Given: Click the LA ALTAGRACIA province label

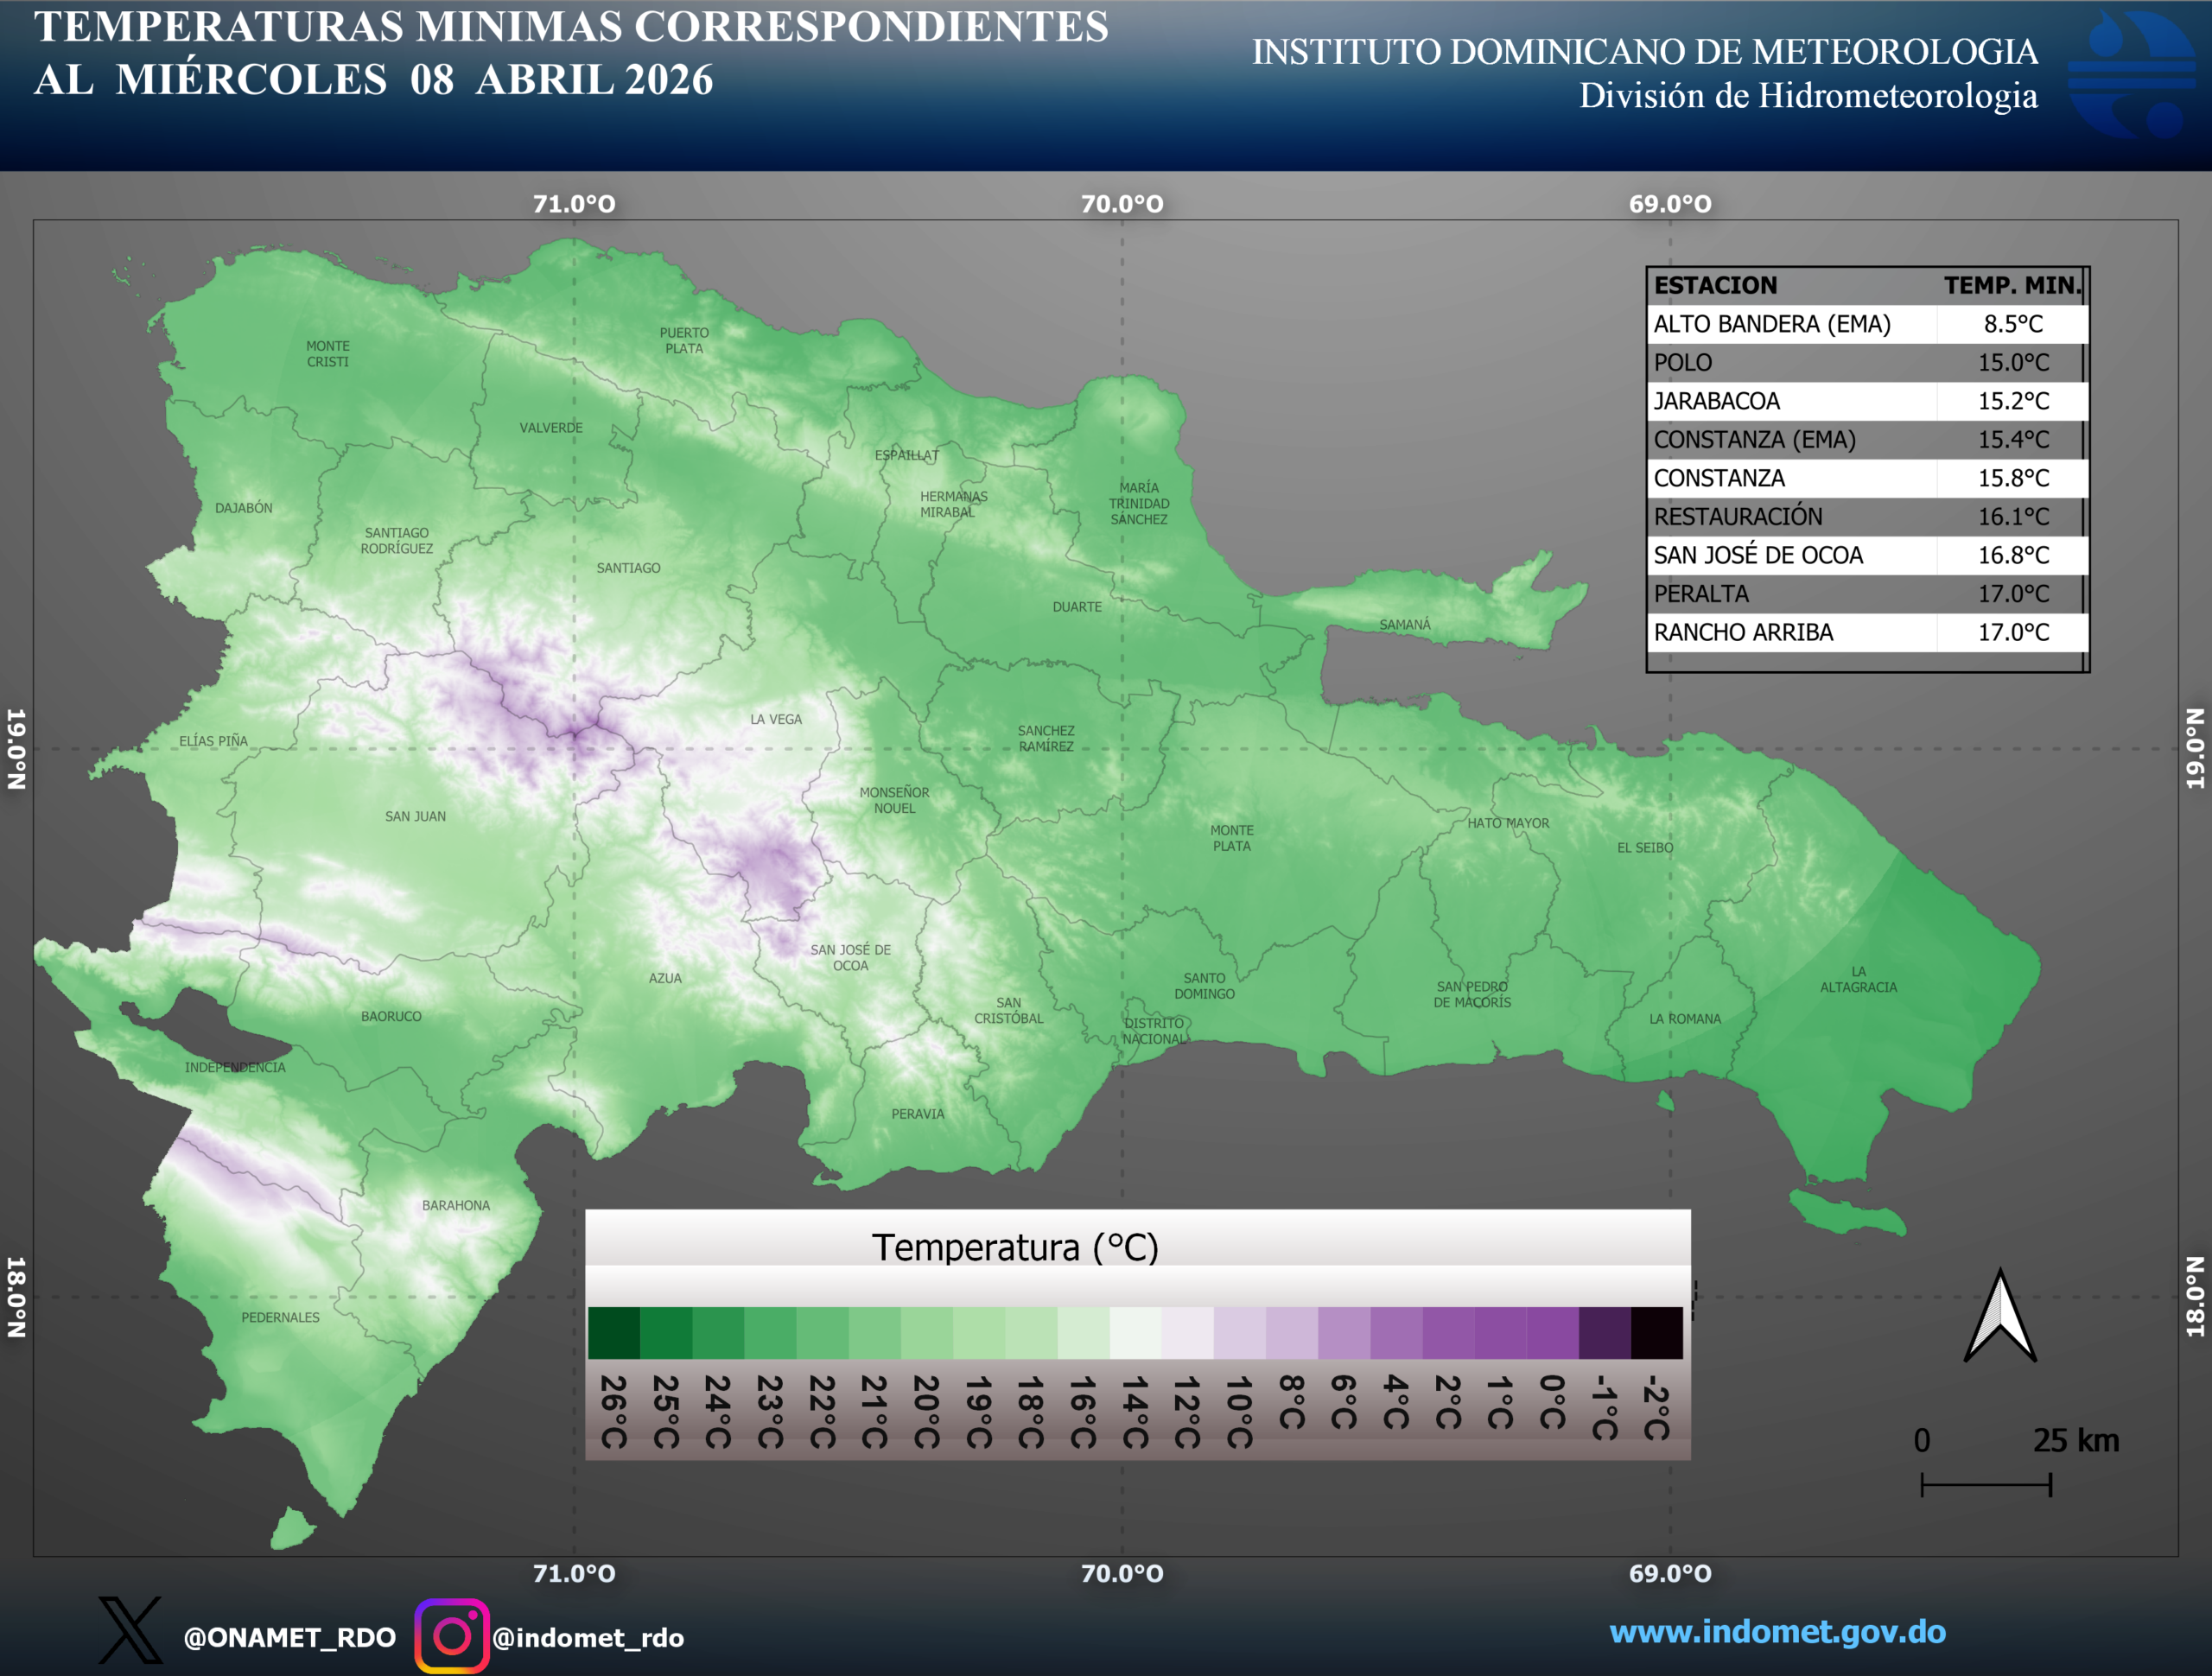Looking at the screenshot, I should pos(1858,979).
